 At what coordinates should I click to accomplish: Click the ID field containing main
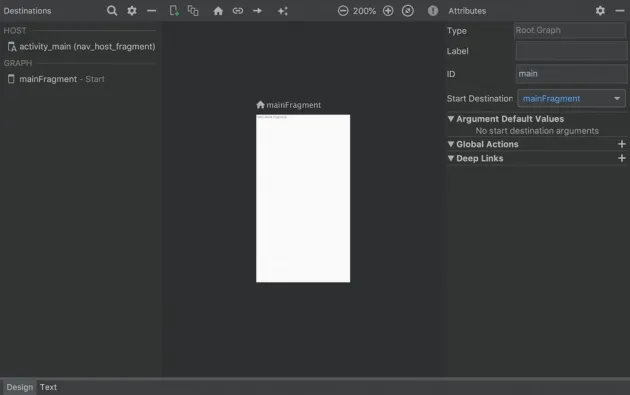[571, 74]
